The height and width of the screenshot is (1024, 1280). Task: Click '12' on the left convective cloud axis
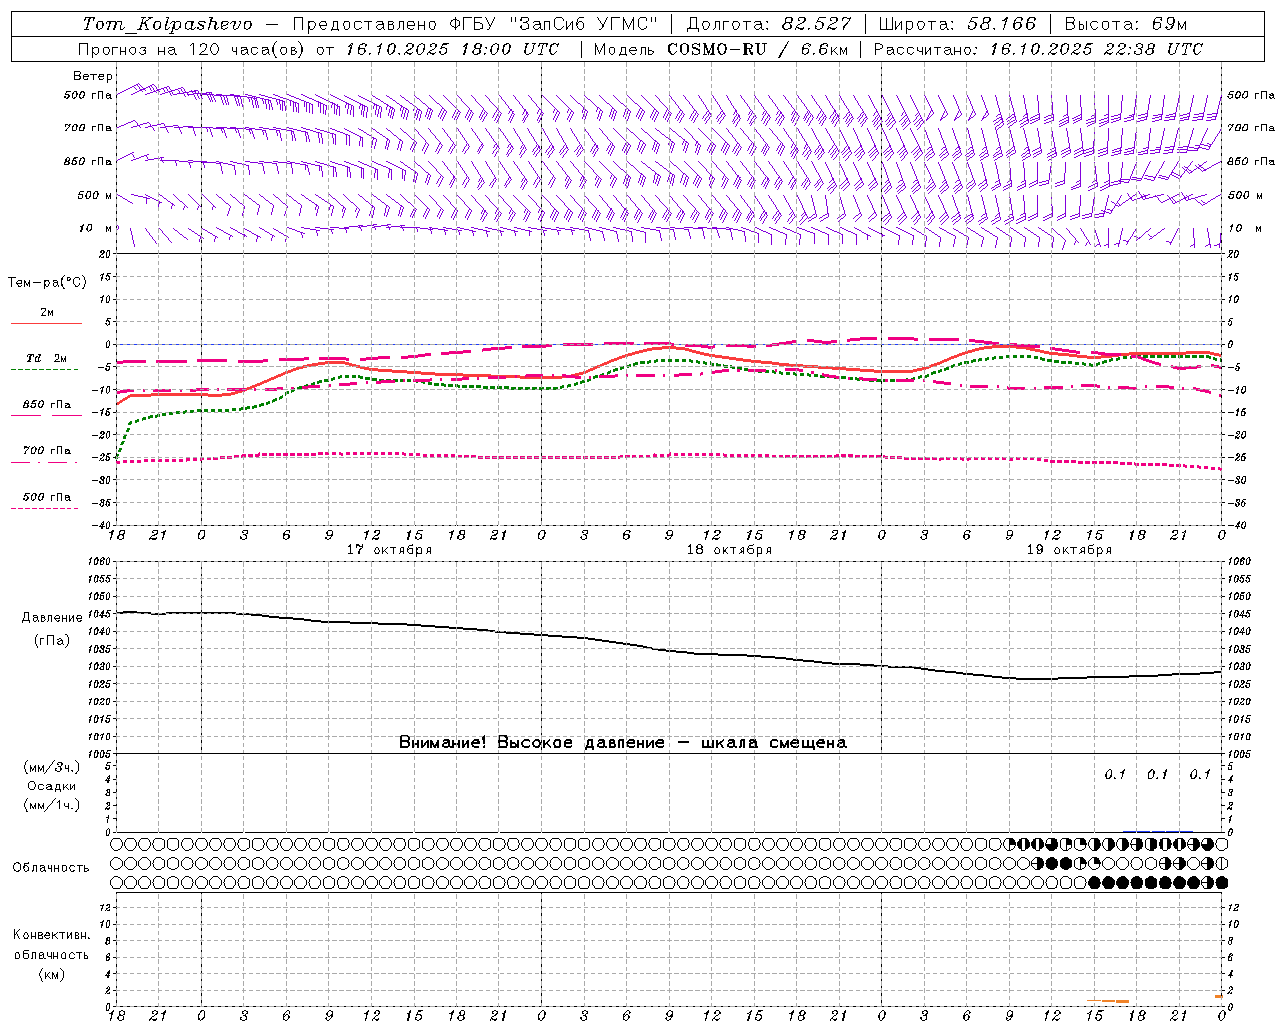106,907
